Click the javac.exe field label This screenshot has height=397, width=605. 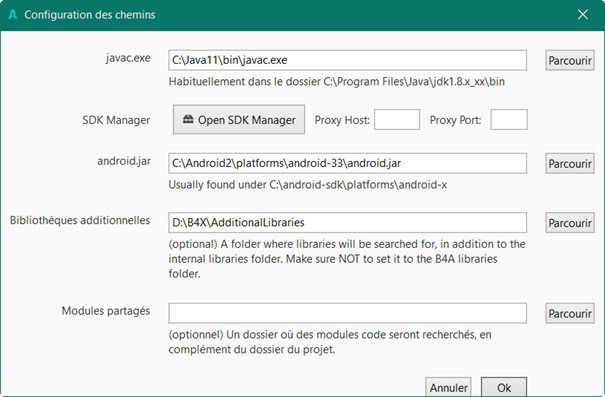point(128,58)
